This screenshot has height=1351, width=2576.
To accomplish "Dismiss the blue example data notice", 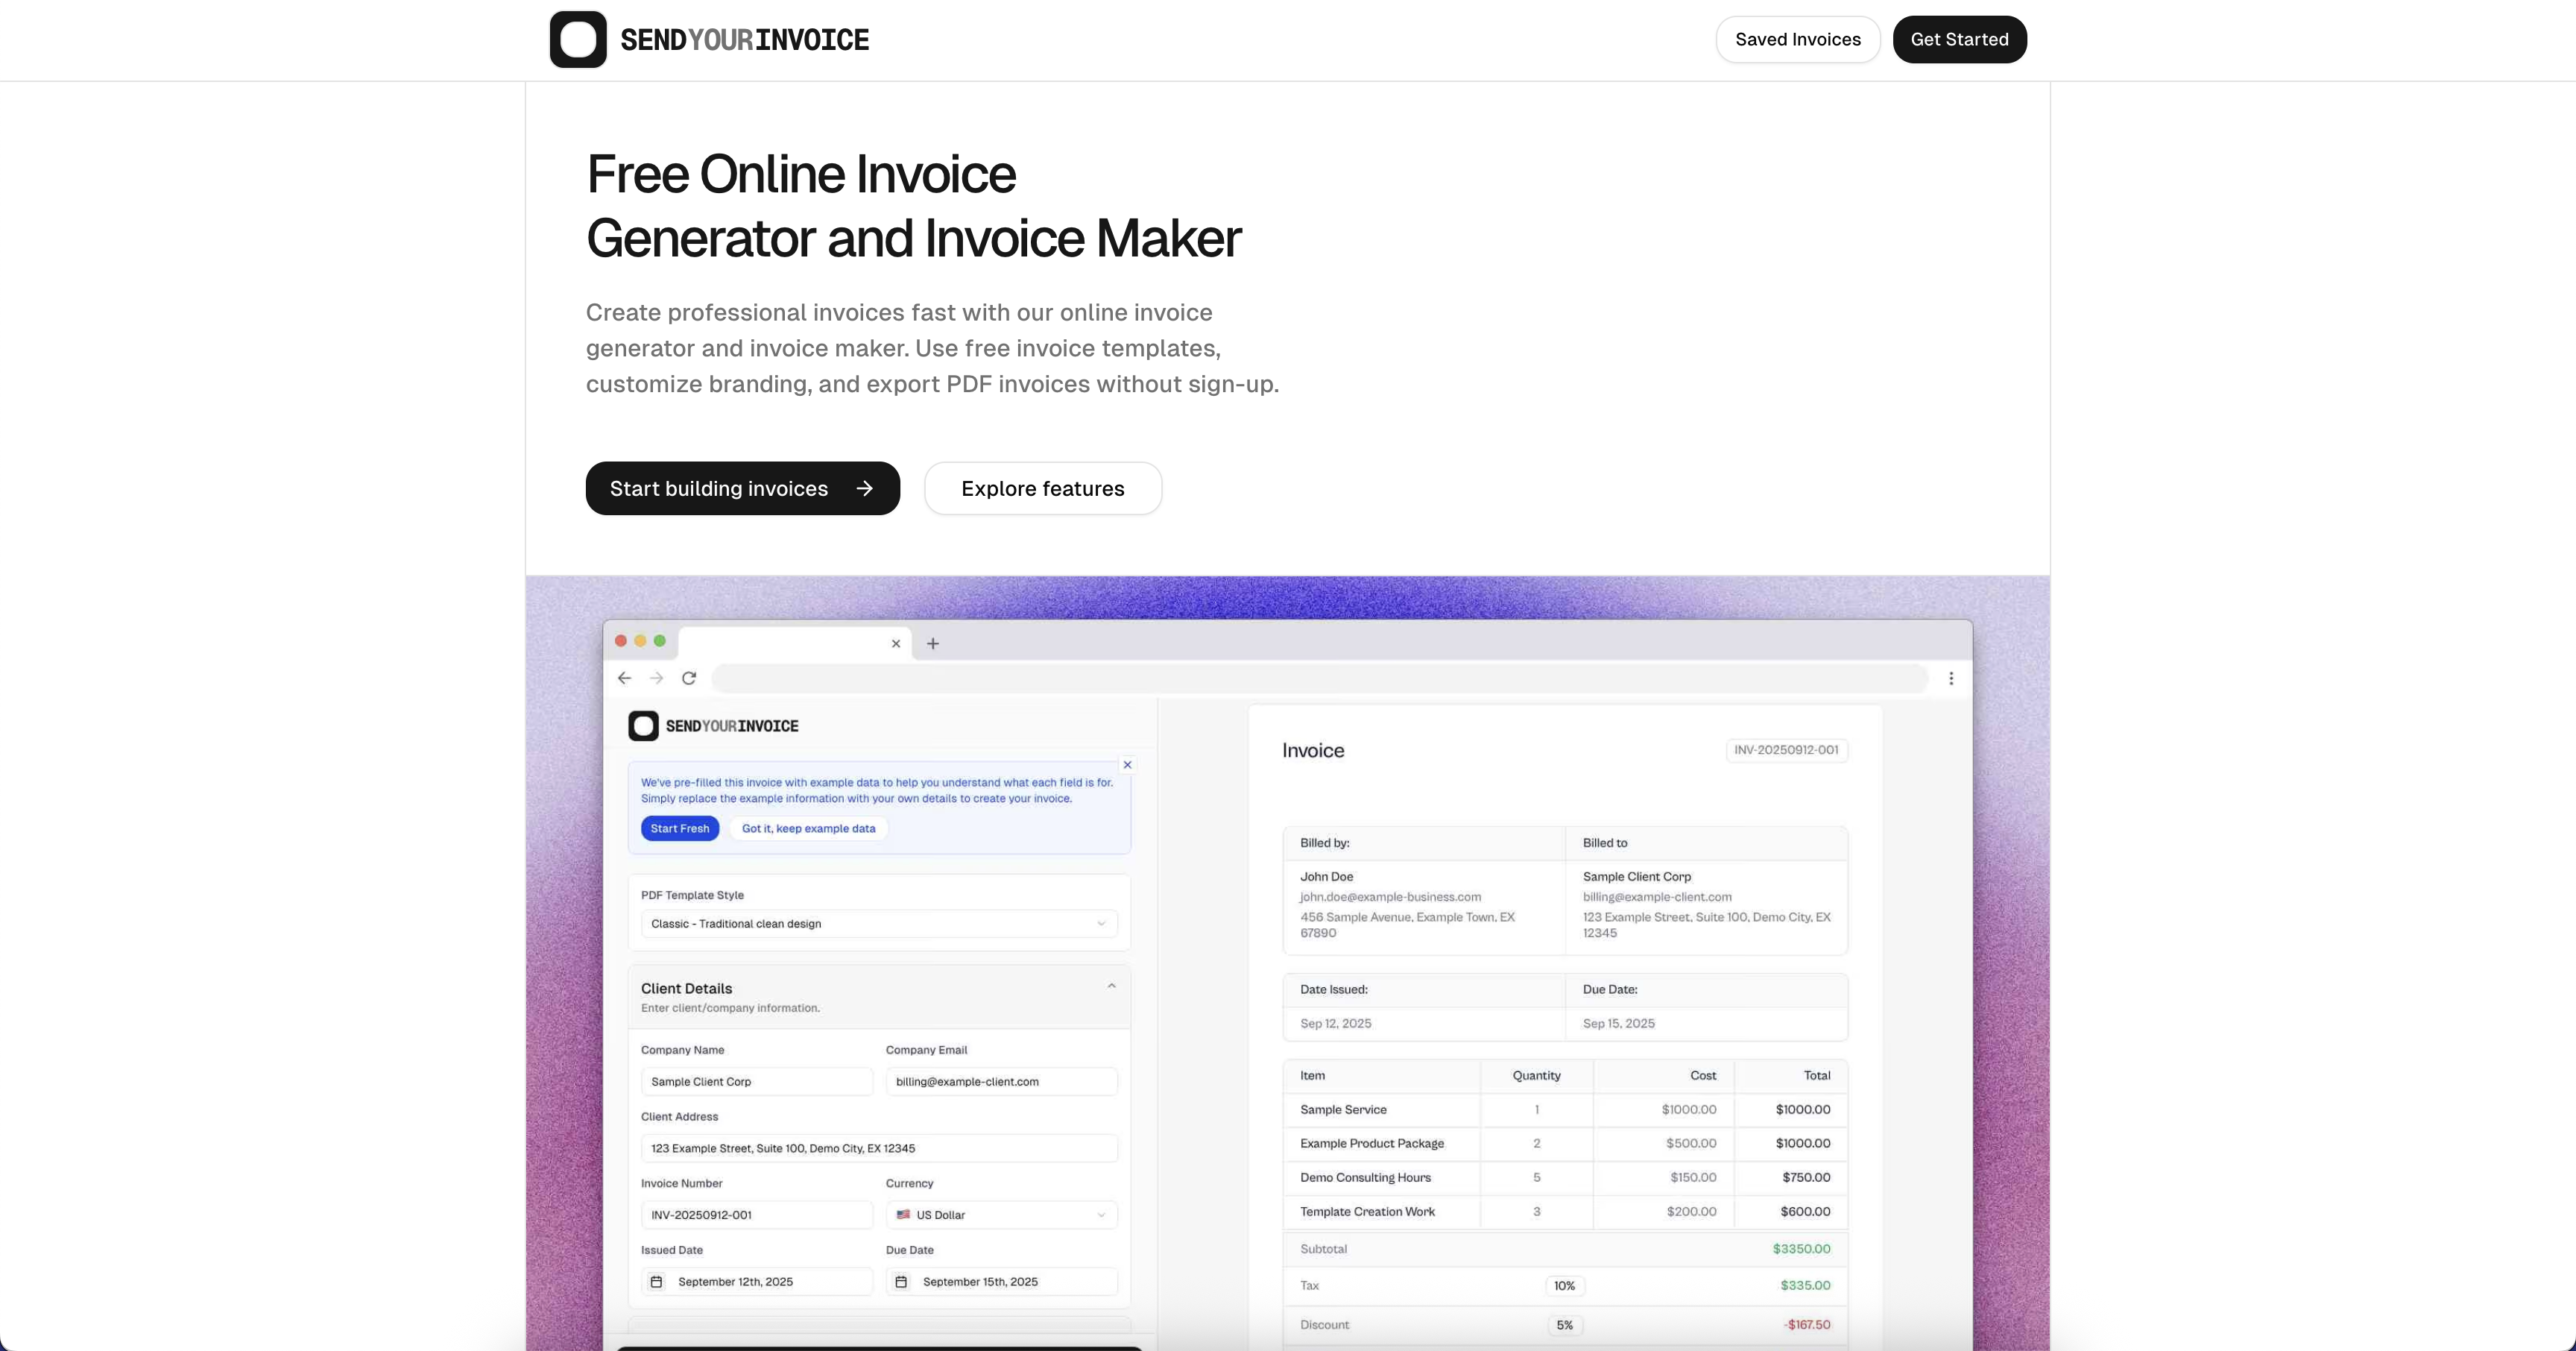I will (x=1127, y=765).
